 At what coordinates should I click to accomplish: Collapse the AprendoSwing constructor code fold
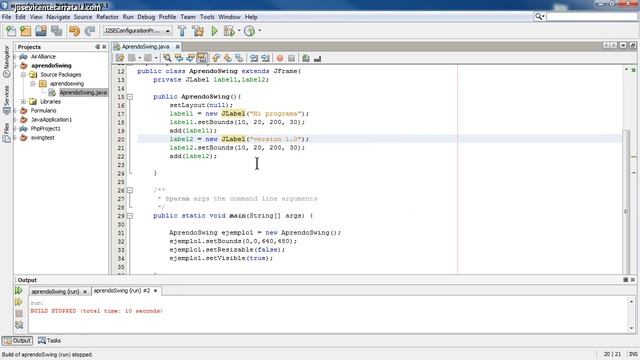pyautogui.click(x=130, y=97)
